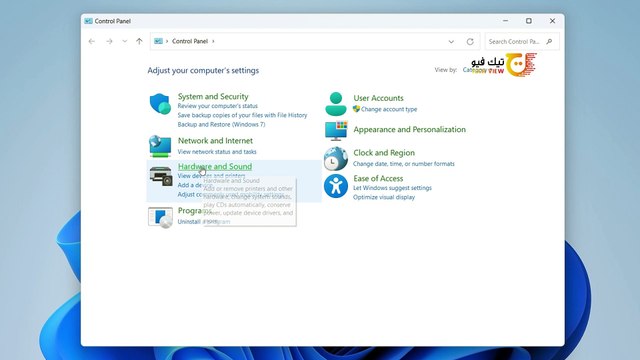Open Review your computer's status
Screen dimensions: 640x360
[218, 106]
